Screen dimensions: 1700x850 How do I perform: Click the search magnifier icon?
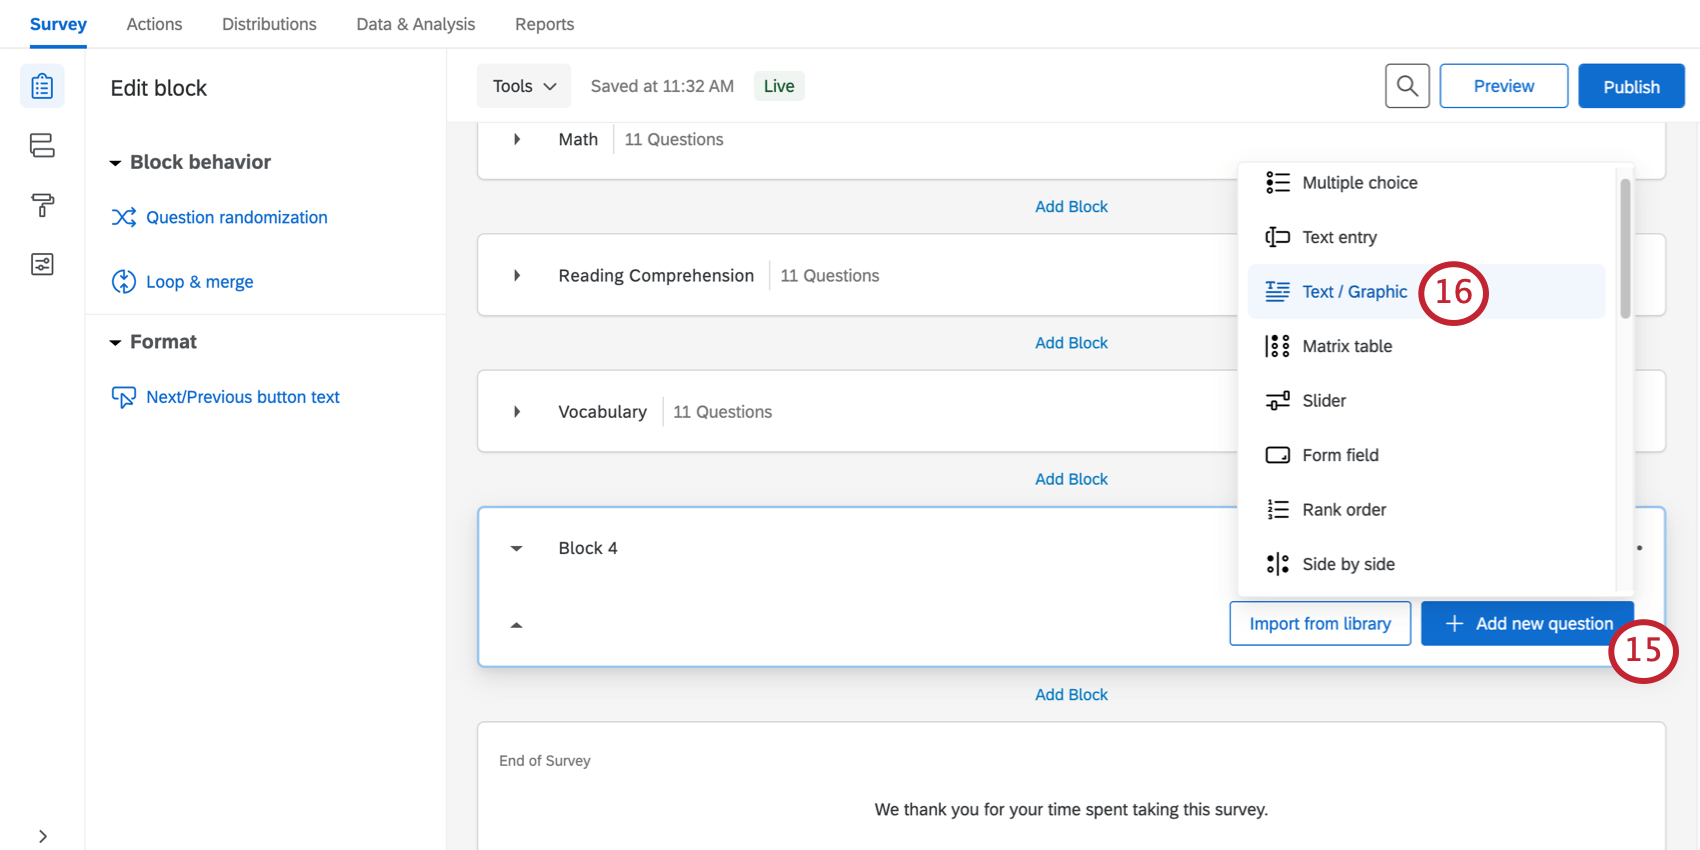click(1407, 86)
